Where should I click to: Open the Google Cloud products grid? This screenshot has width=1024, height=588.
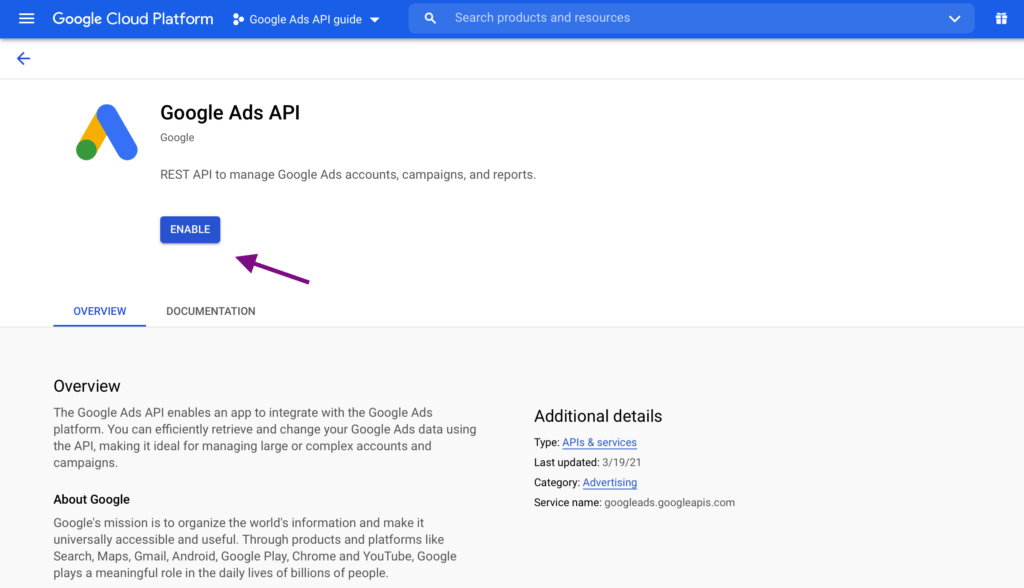[x=1001, y=18]
